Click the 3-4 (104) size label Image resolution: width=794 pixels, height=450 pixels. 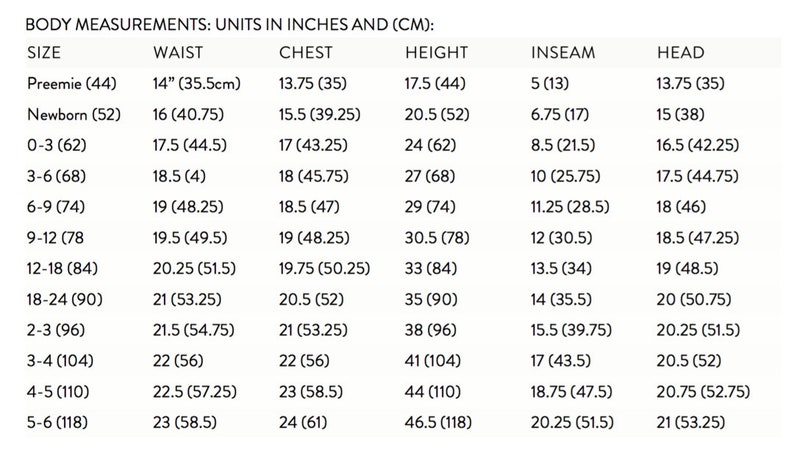tap(60, 361)
